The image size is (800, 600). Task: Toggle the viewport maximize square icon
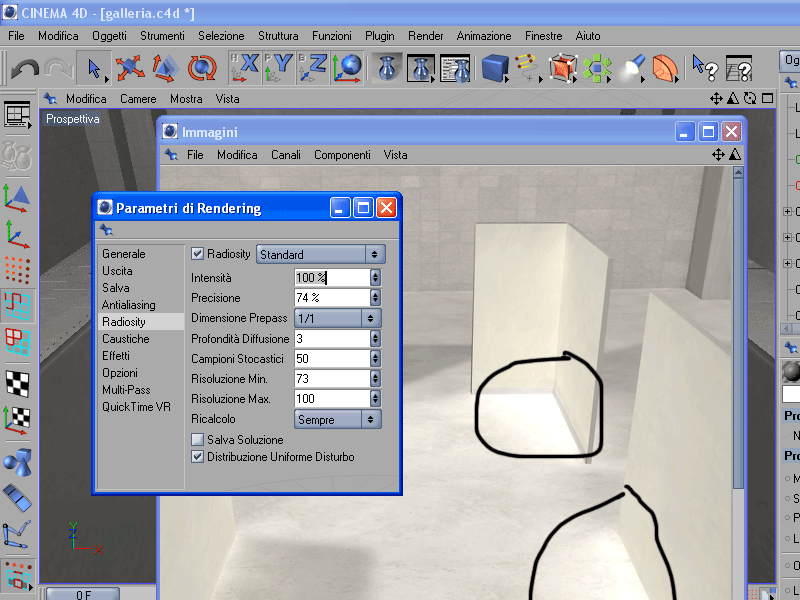[x=767, y=98]
